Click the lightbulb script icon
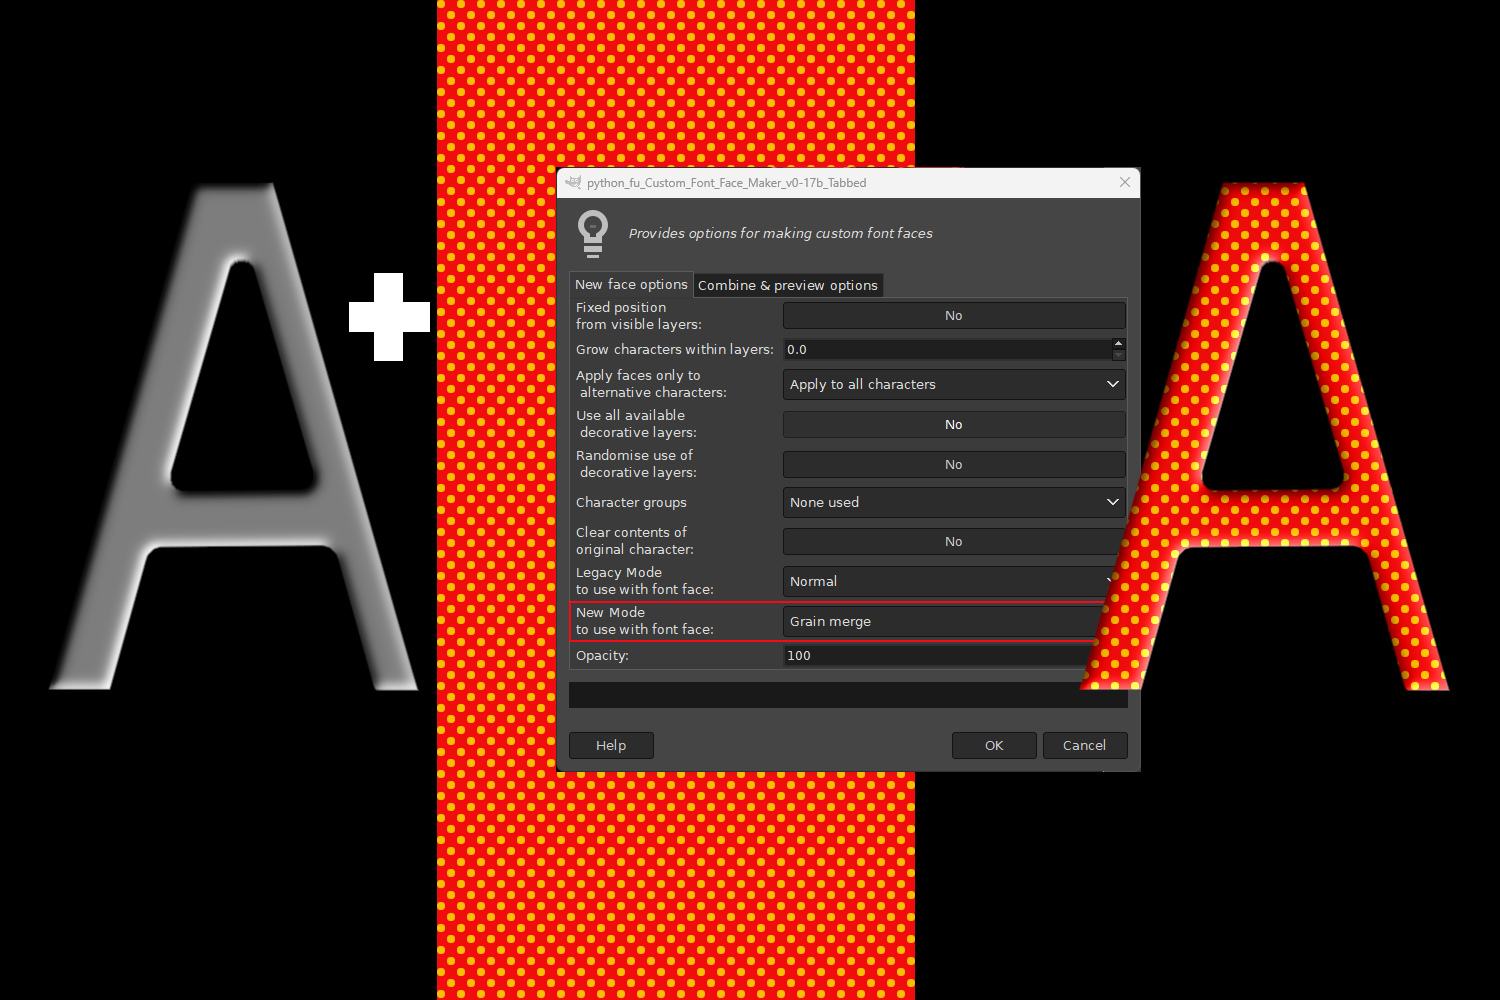The image size is (1500, 1000). [x=593, y=234]
